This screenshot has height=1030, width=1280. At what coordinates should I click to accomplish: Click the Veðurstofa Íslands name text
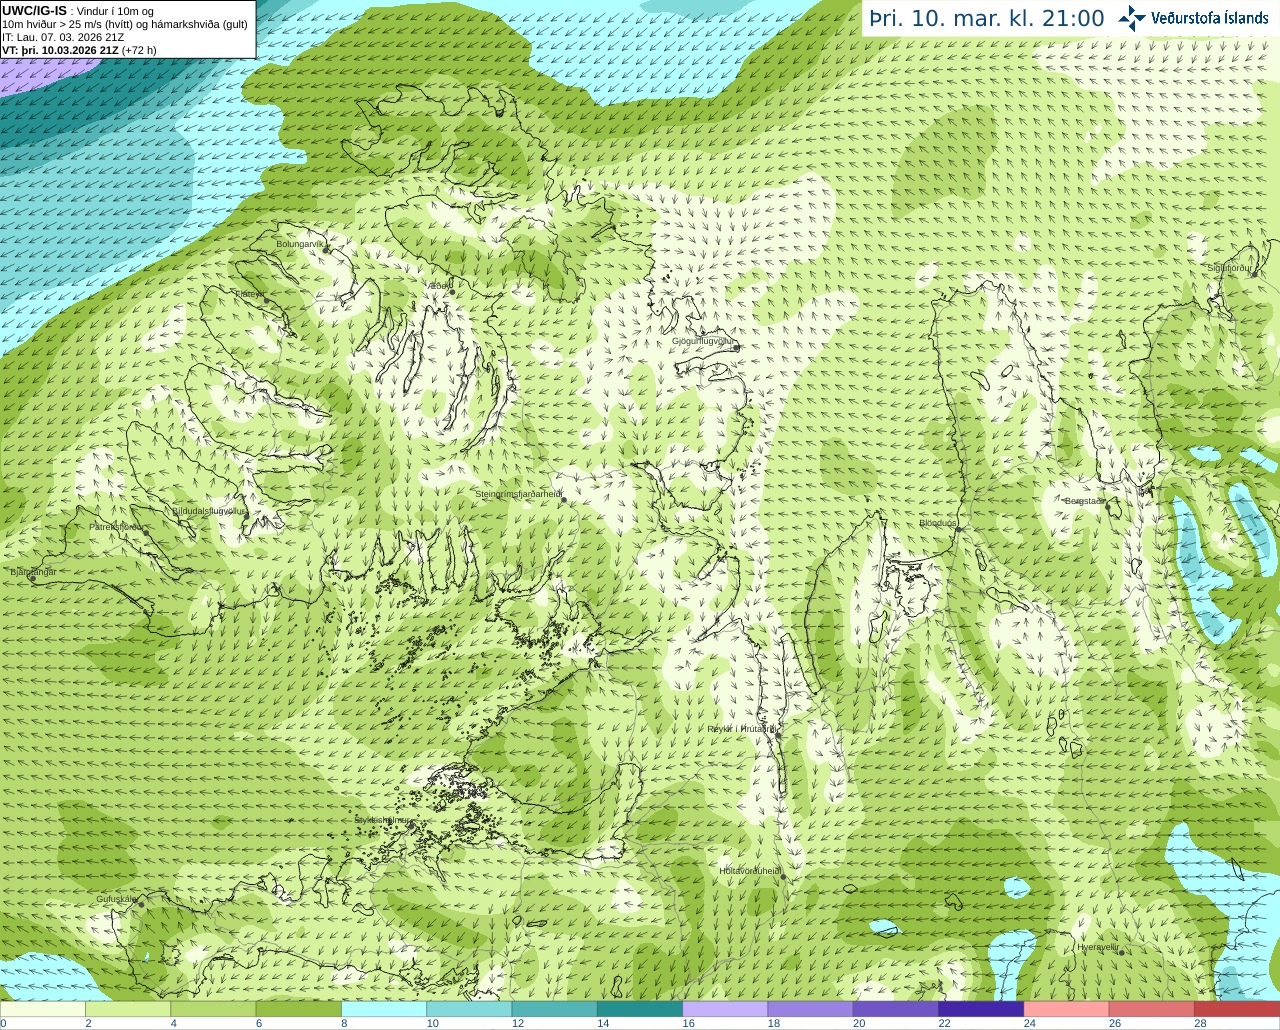(x=1210, y=18)
